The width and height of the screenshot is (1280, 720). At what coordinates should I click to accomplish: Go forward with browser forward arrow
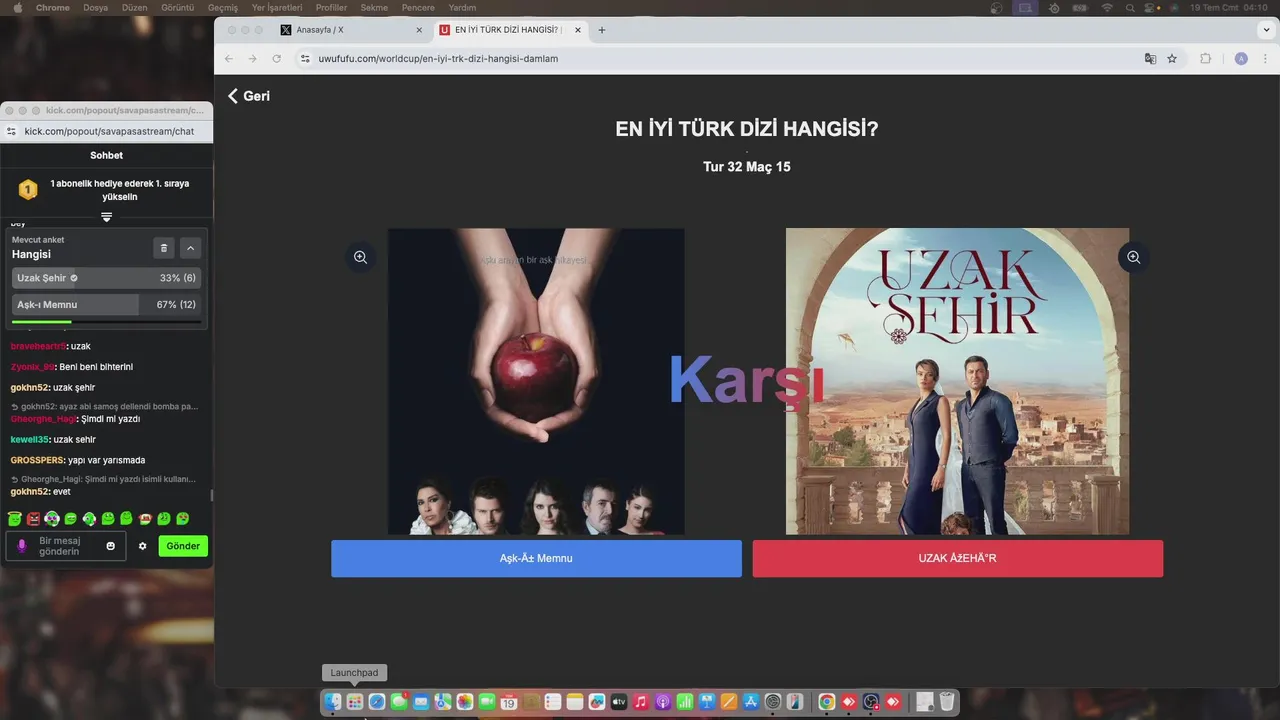(252, 59)
